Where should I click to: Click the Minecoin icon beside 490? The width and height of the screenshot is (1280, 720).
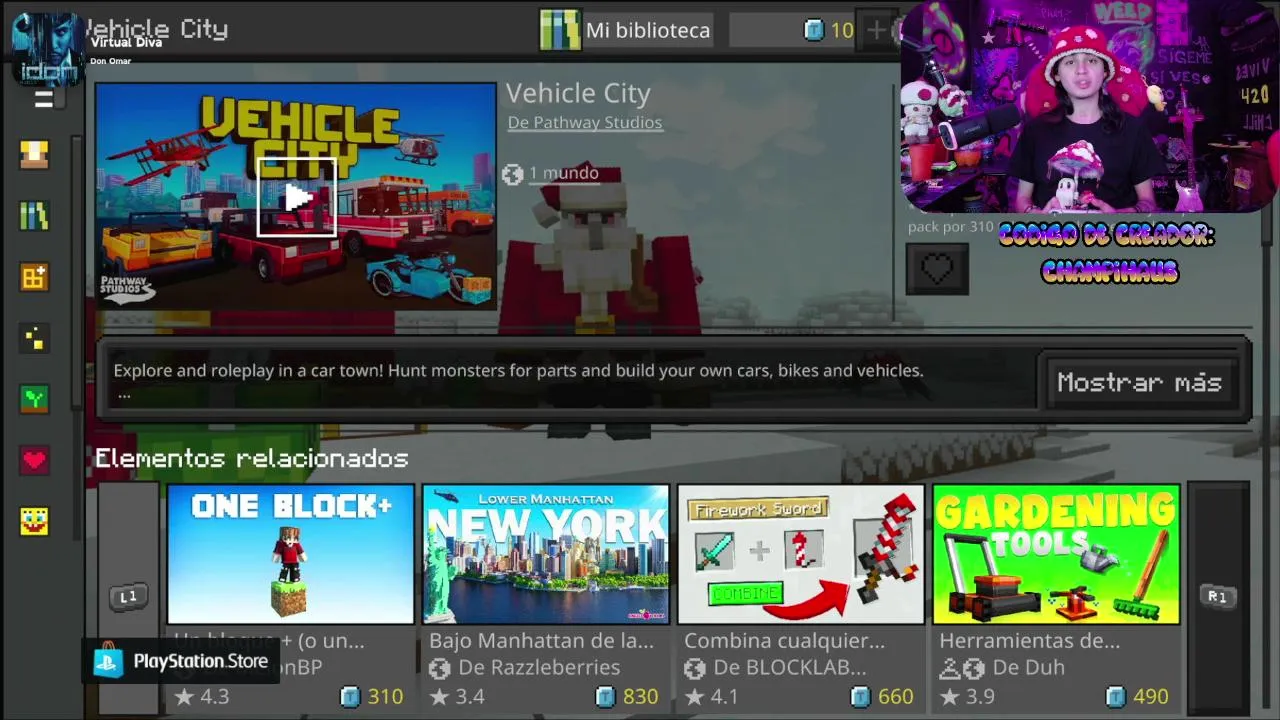[x=1116, y=696]
